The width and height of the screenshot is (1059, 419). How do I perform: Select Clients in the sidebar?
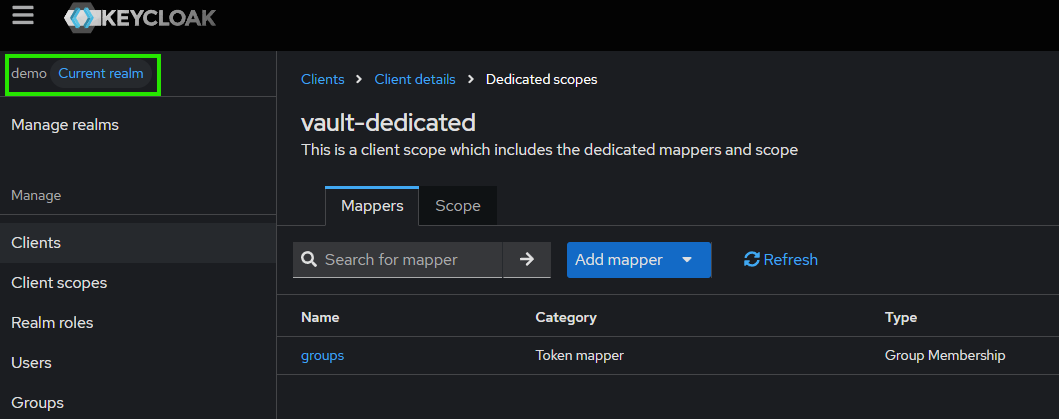click(36, 243)
